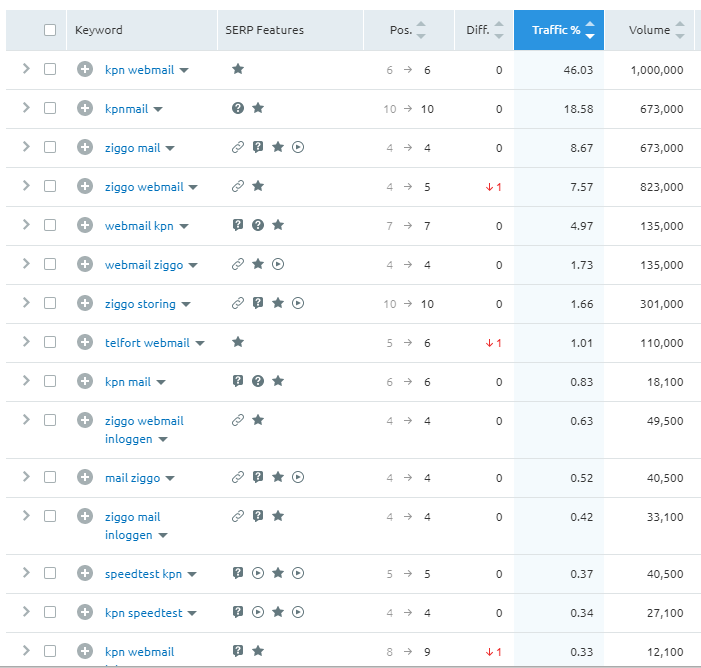Tick the ziggo mail row checkbox

[50, 147]
